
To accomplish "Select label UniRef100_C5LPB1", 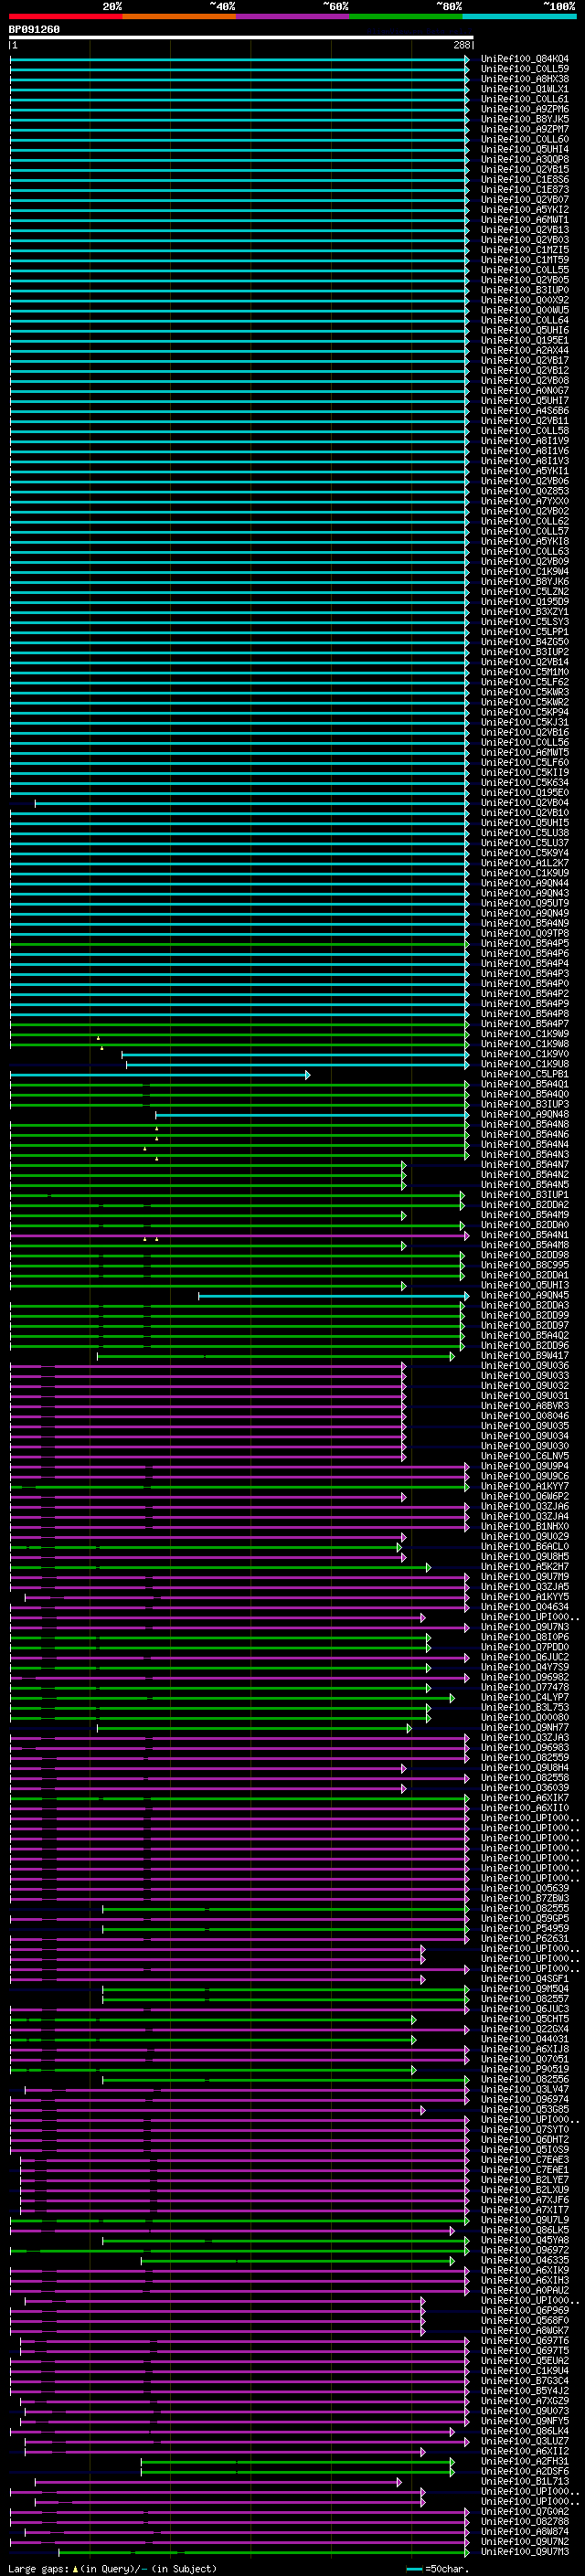I will (x=525, y=1075).
